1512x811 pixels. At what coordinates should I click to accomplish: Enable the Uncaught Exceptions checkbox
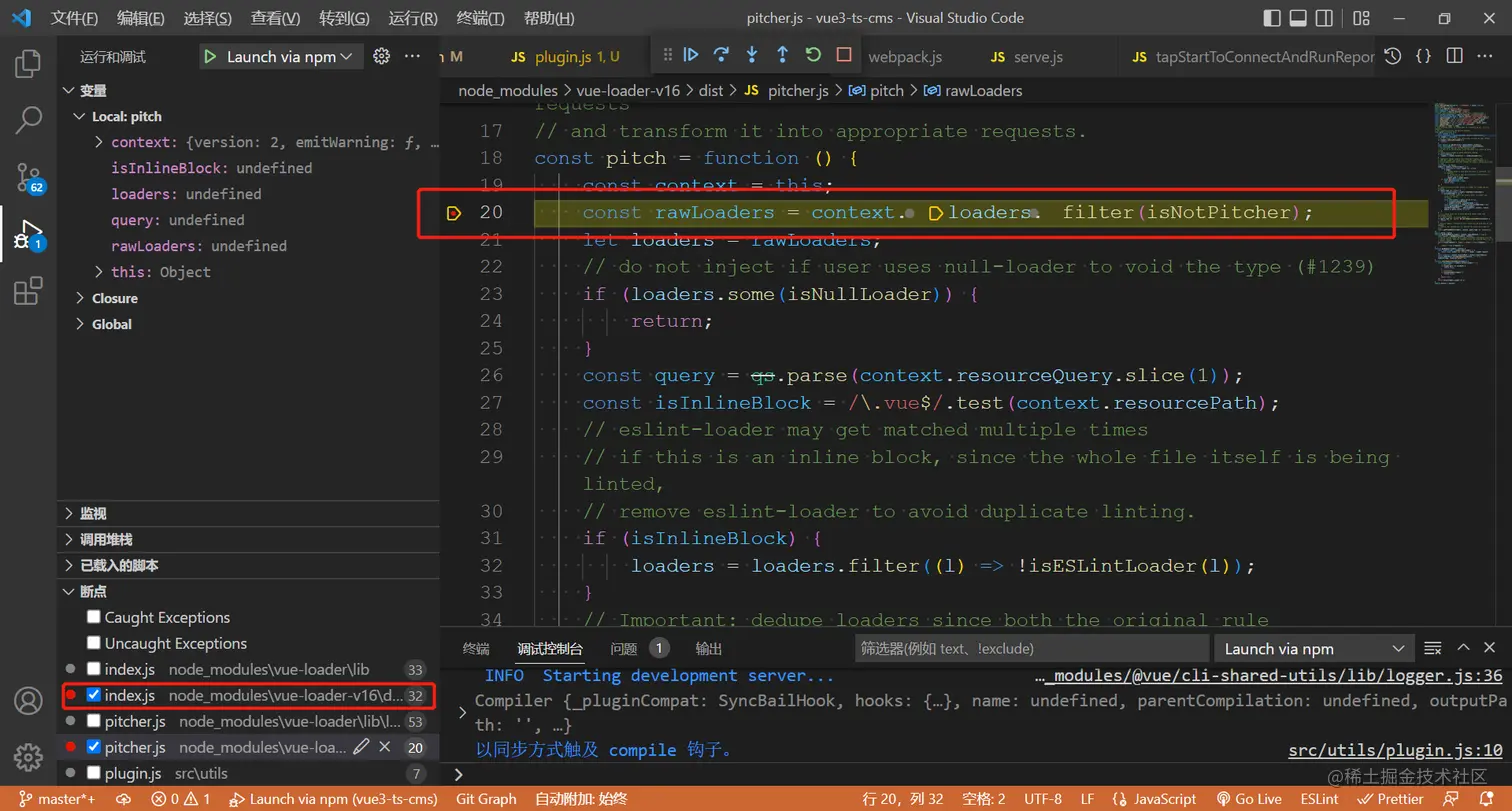click(94, 643)
